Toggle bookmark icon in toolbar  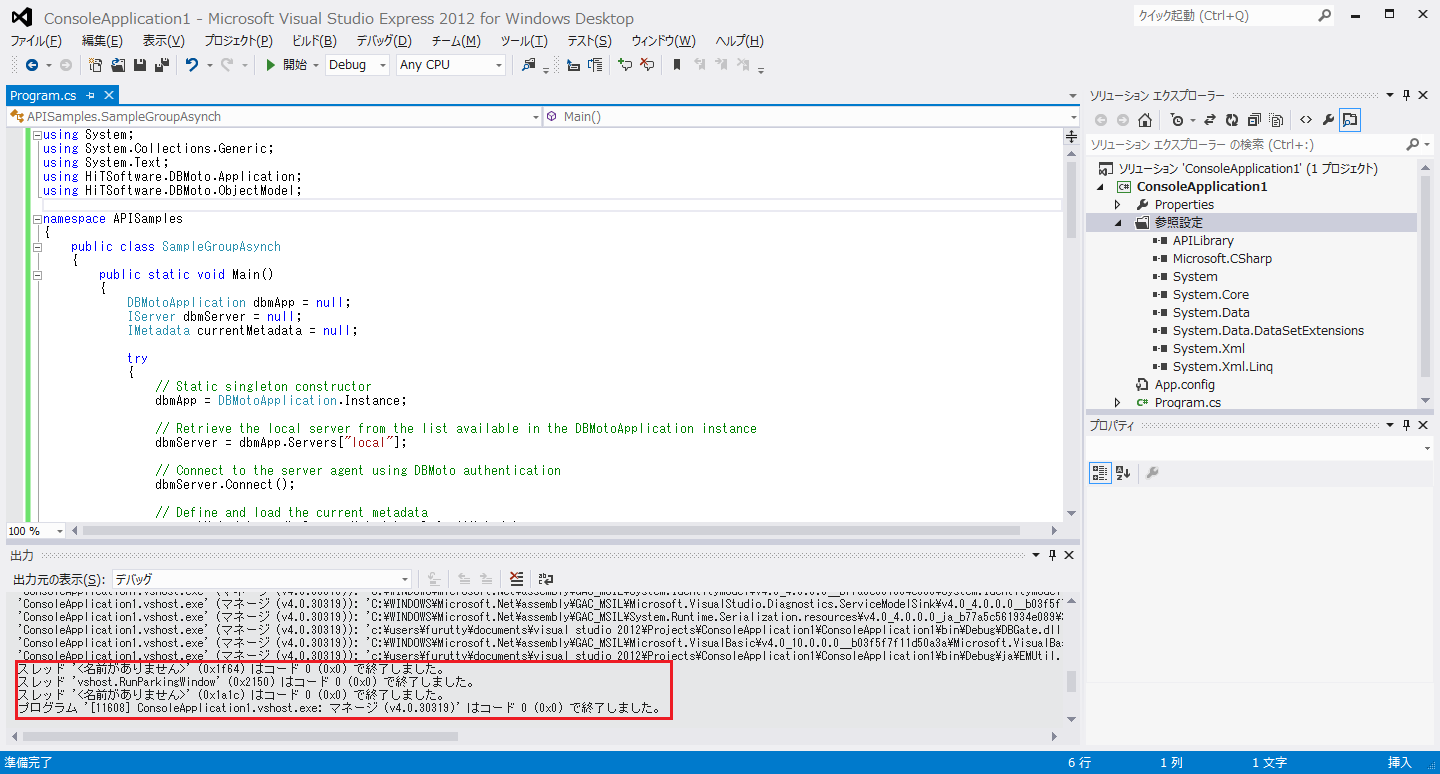[677, 65]
